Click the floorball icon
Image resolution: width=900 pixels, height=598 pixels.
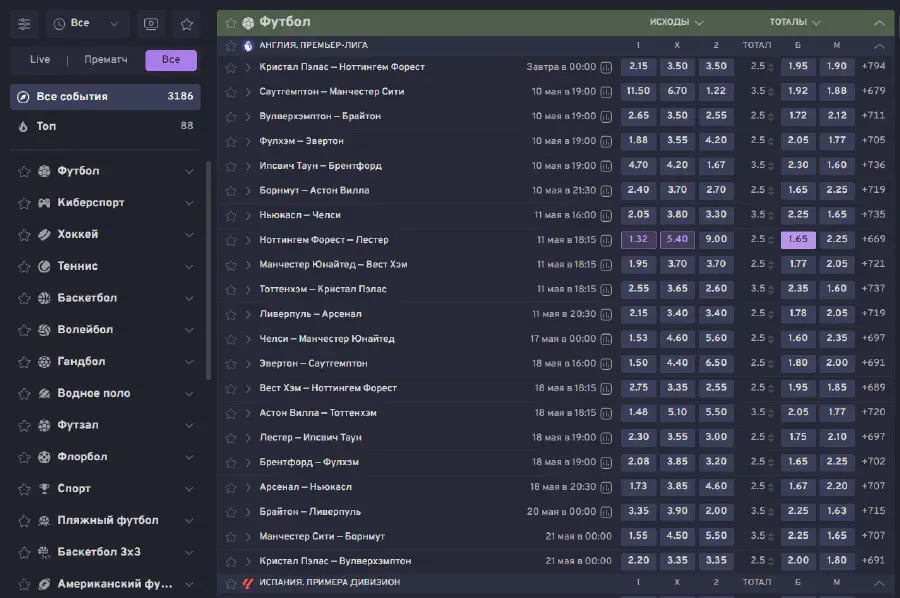point(44,457)
